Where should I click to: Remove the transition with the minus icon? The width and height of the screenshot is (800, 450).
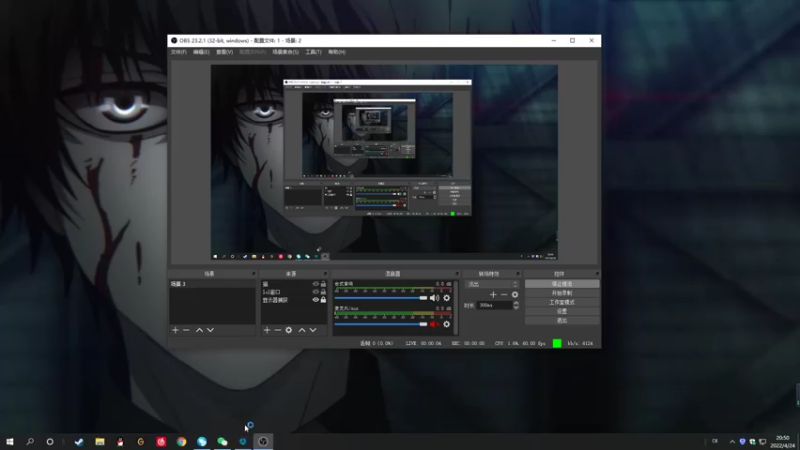[504, 294]
